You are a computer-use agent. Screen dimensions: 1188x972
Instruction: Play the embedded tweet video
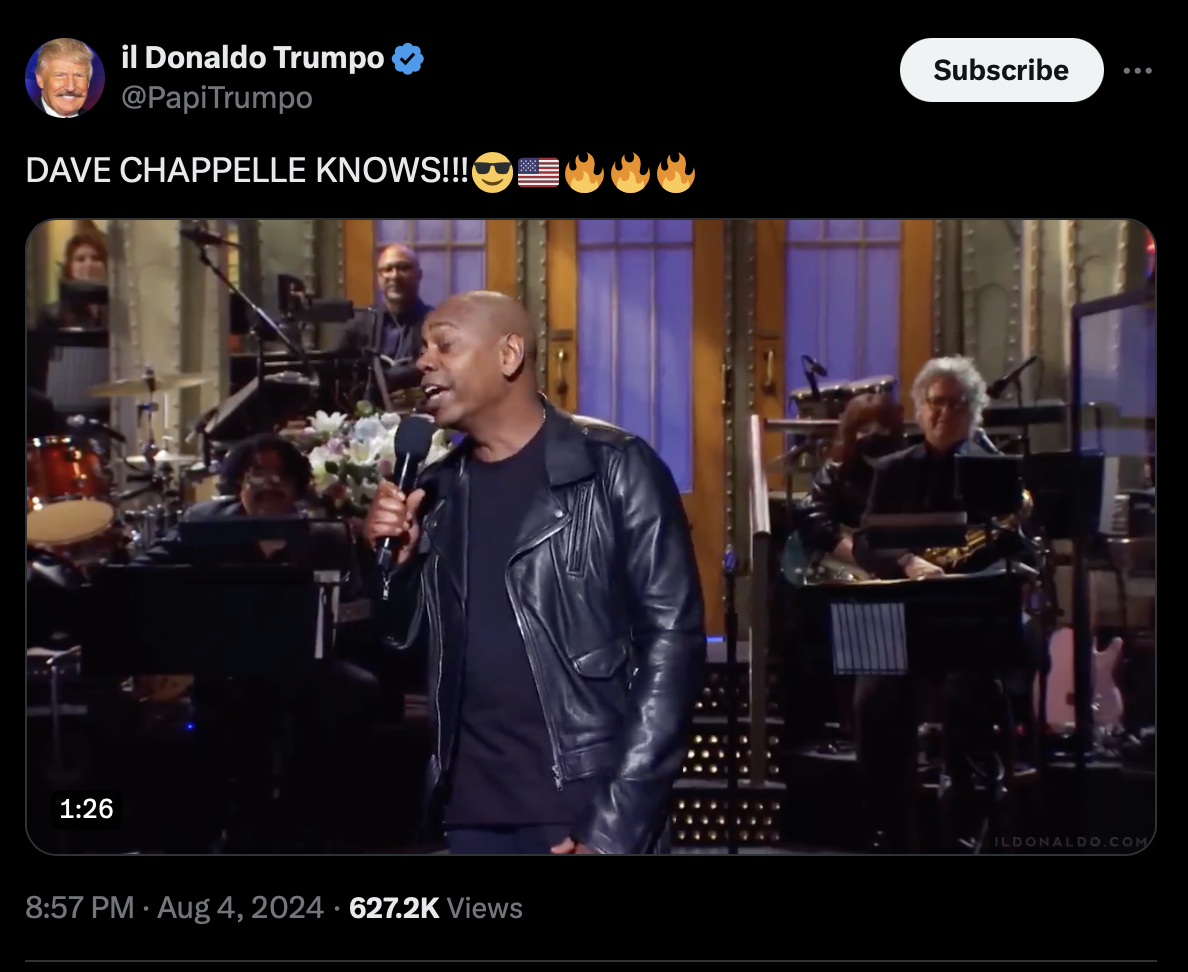click(591, 537)
